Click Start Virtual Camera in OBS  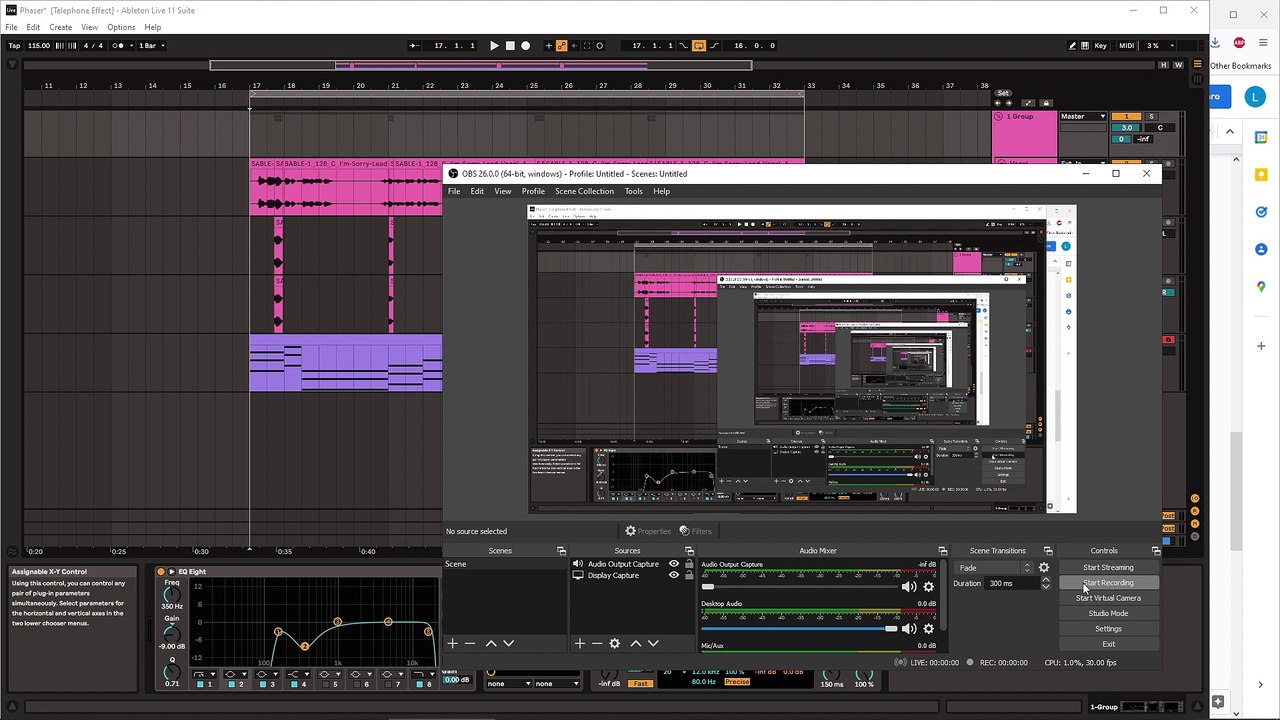tap(1108, 598)
